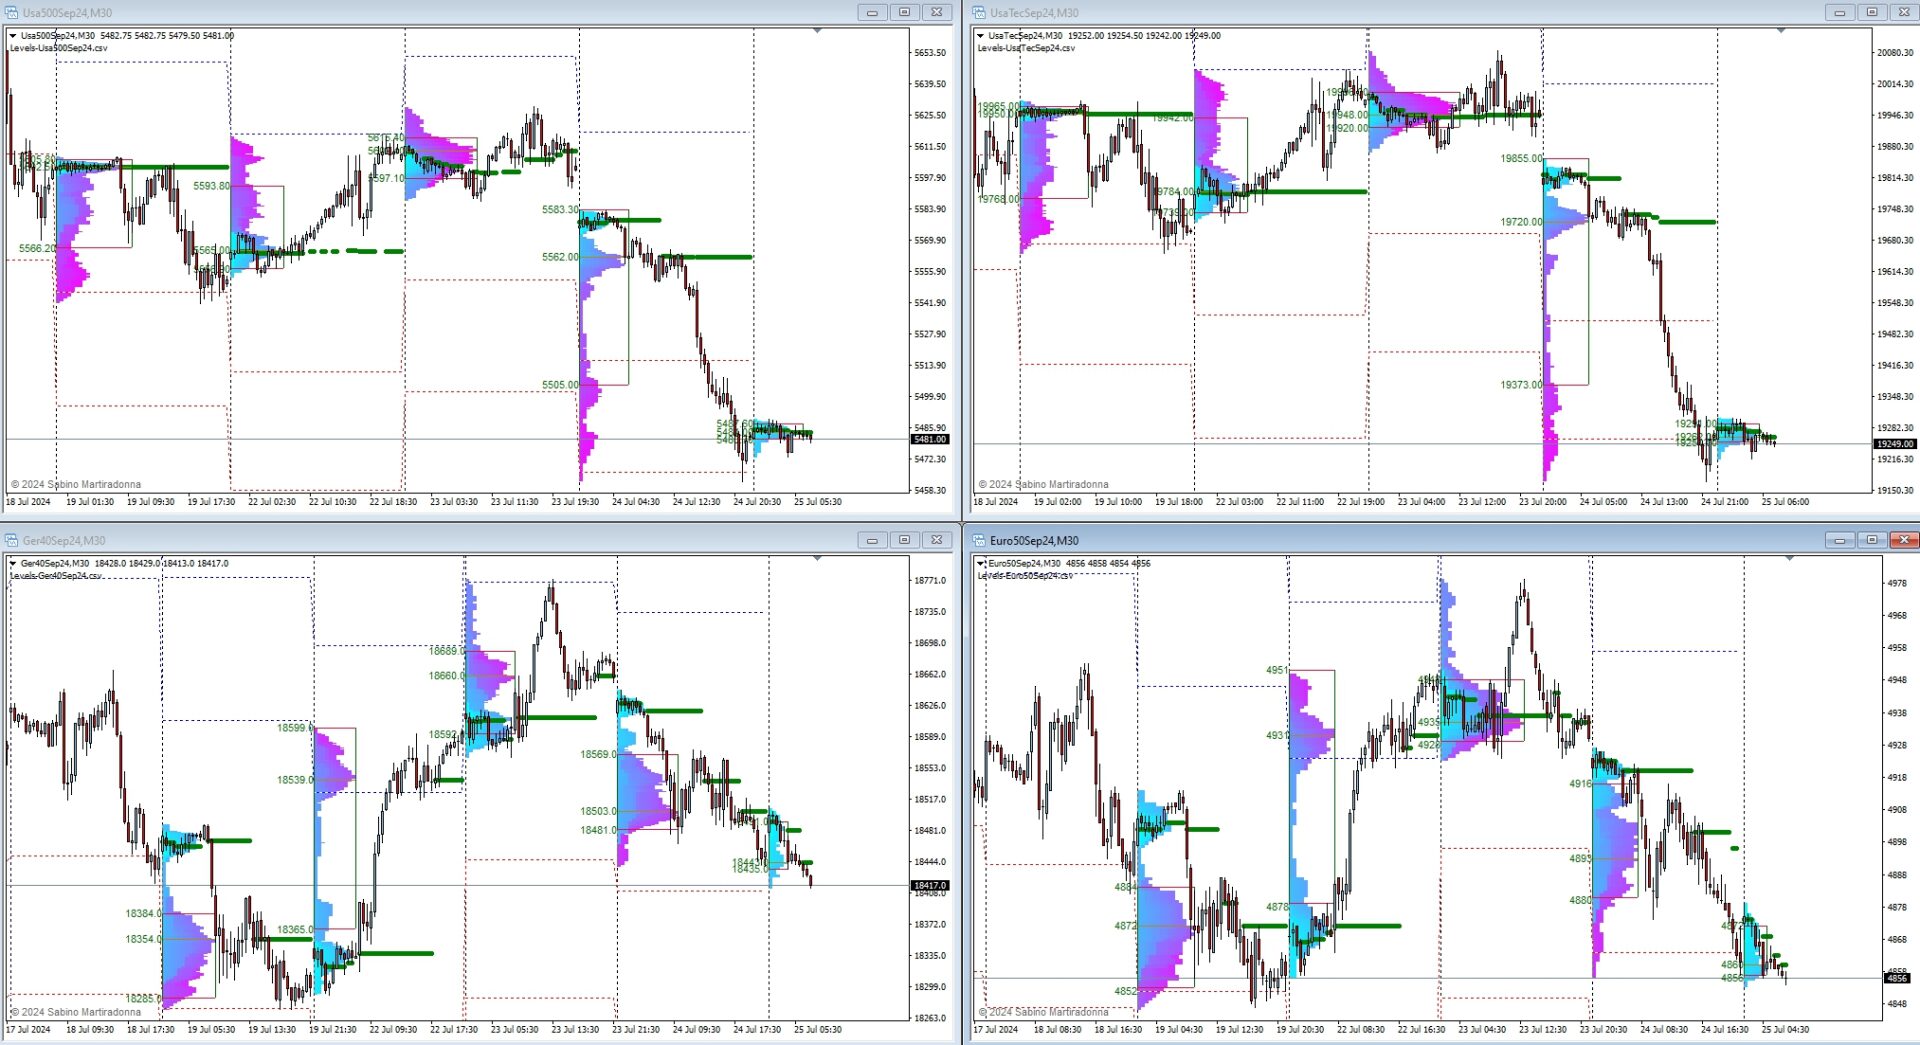This screenshot has width=1920, height=1045.
Task: Activate the Ger40Sep24,M30 window title bar
Action: click(400, 541)
